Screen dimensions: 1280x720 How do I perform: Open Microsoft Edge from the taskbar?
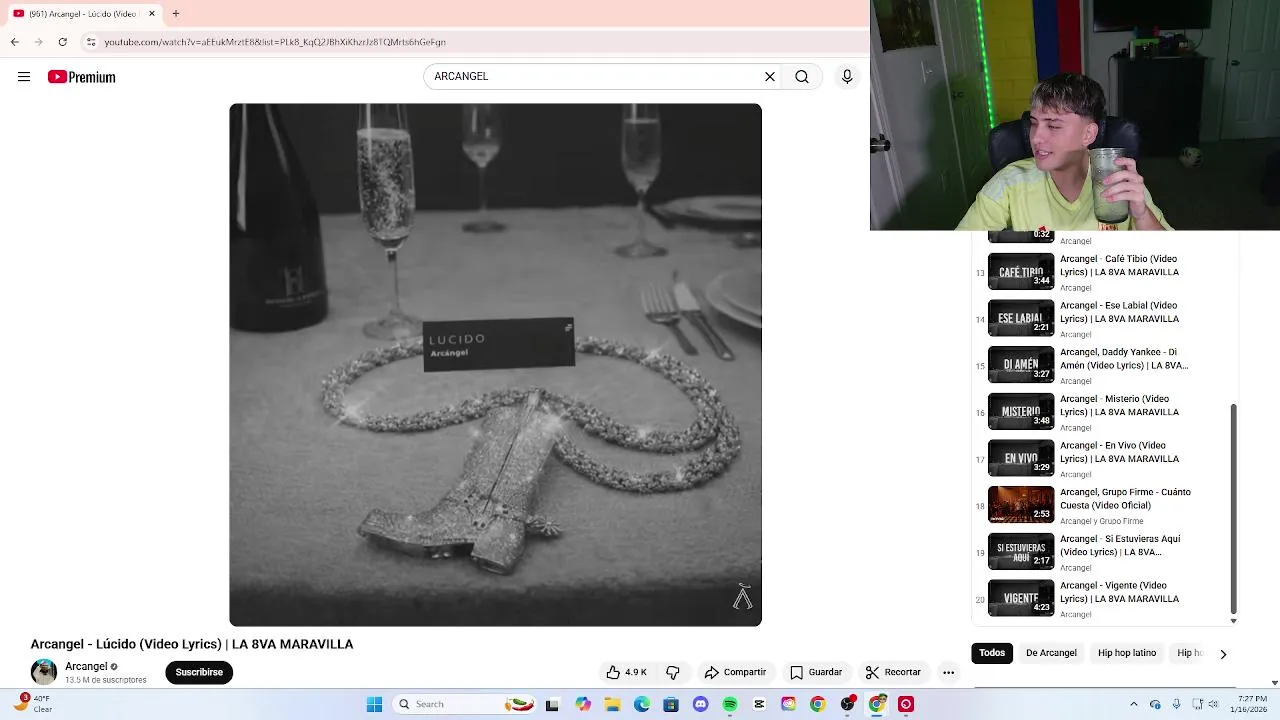click(641, 704)
